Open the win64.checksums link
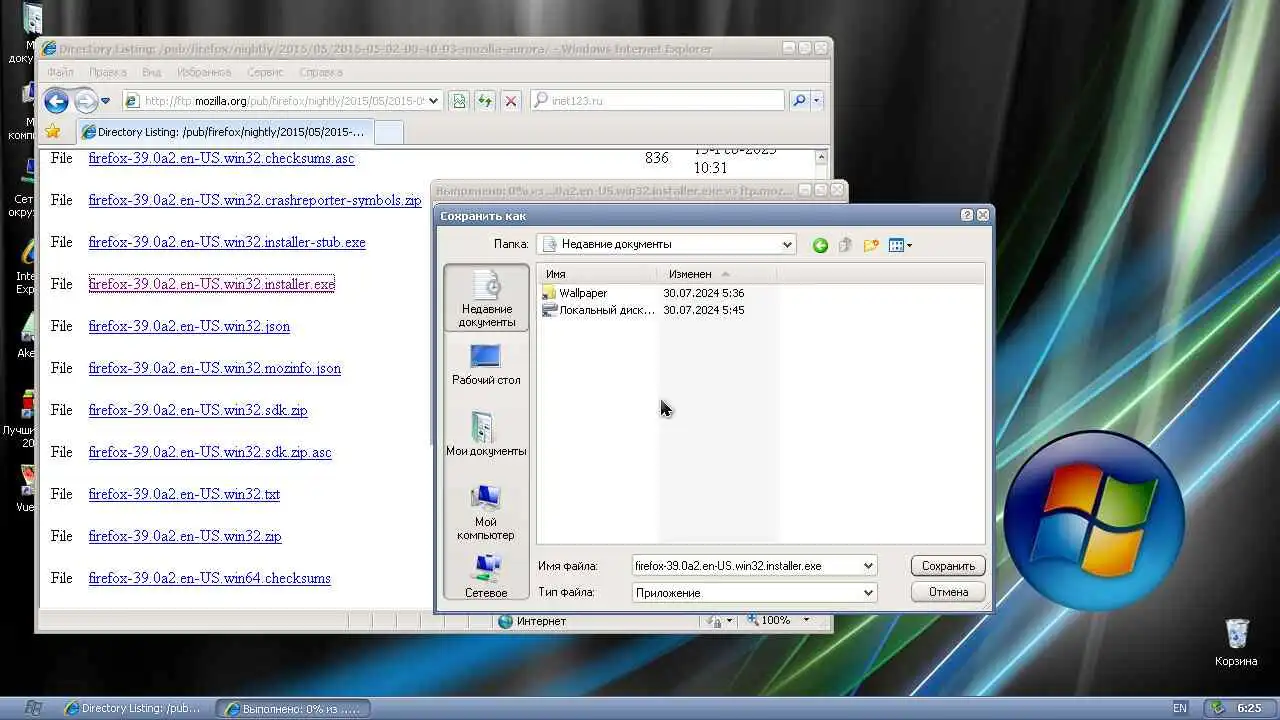The height and width of the screenshot is (720, 1280). tap(209, 578)
